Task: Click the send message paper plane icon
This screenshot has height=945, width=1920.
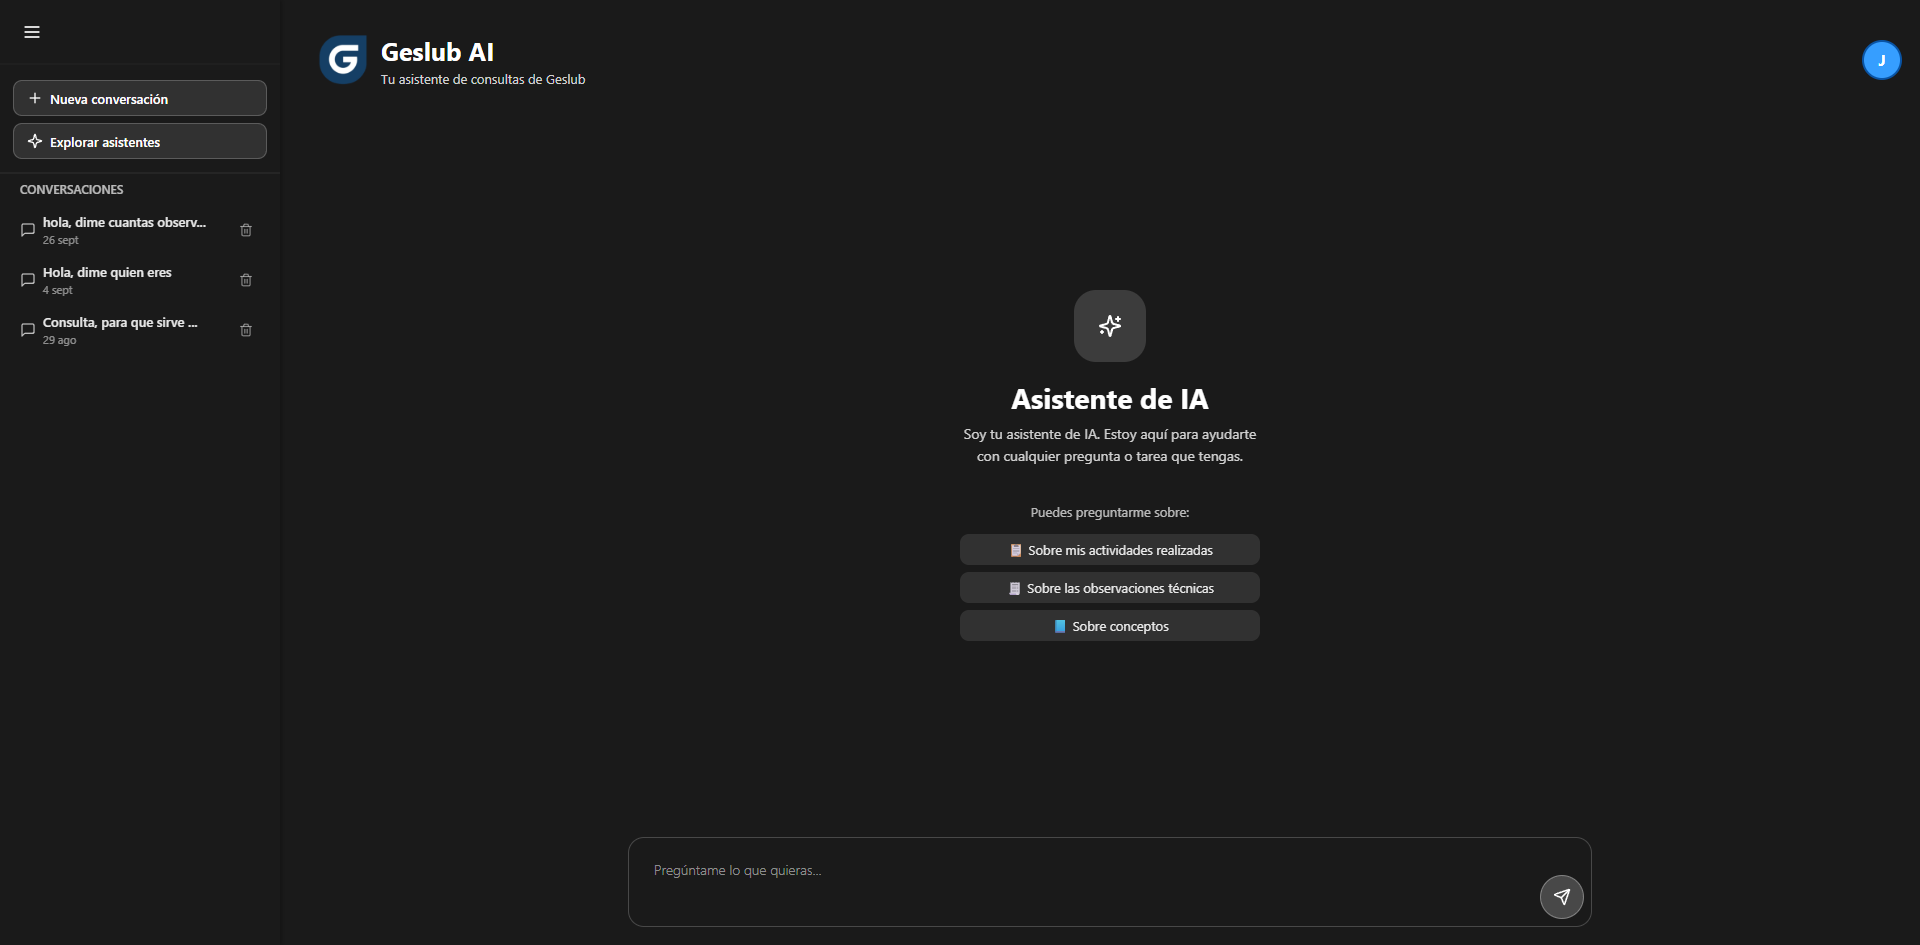Action: 1561,897
